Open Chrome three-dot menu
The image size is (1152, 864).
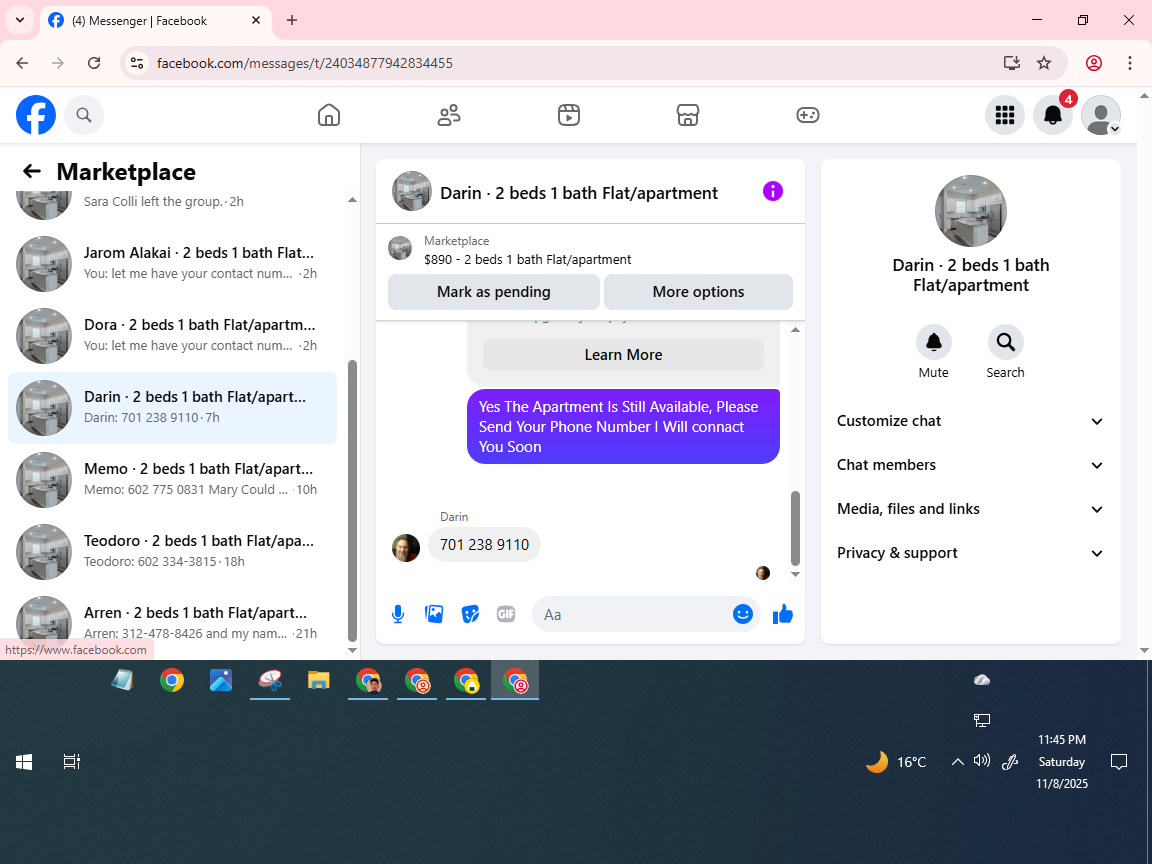pyautogui.click(x=1130, y=63)
